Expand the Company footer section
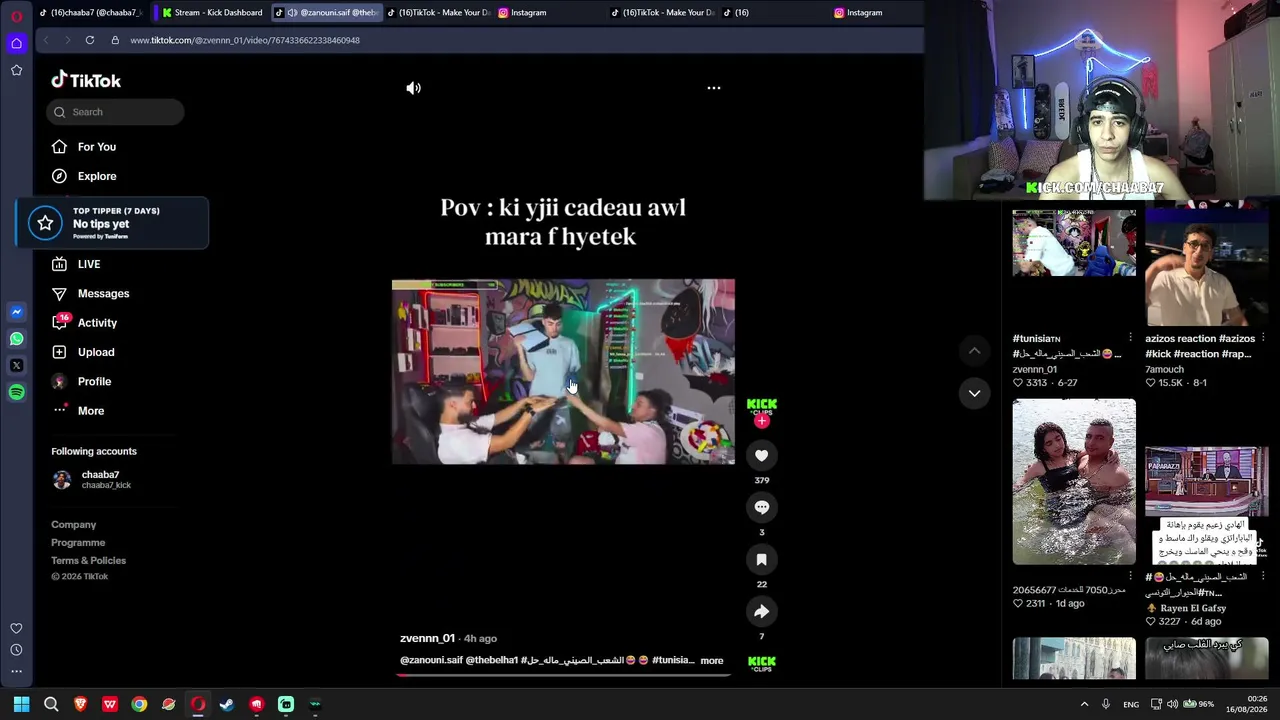The width and height of the screenshot is (1280, 720). point(74,525)
